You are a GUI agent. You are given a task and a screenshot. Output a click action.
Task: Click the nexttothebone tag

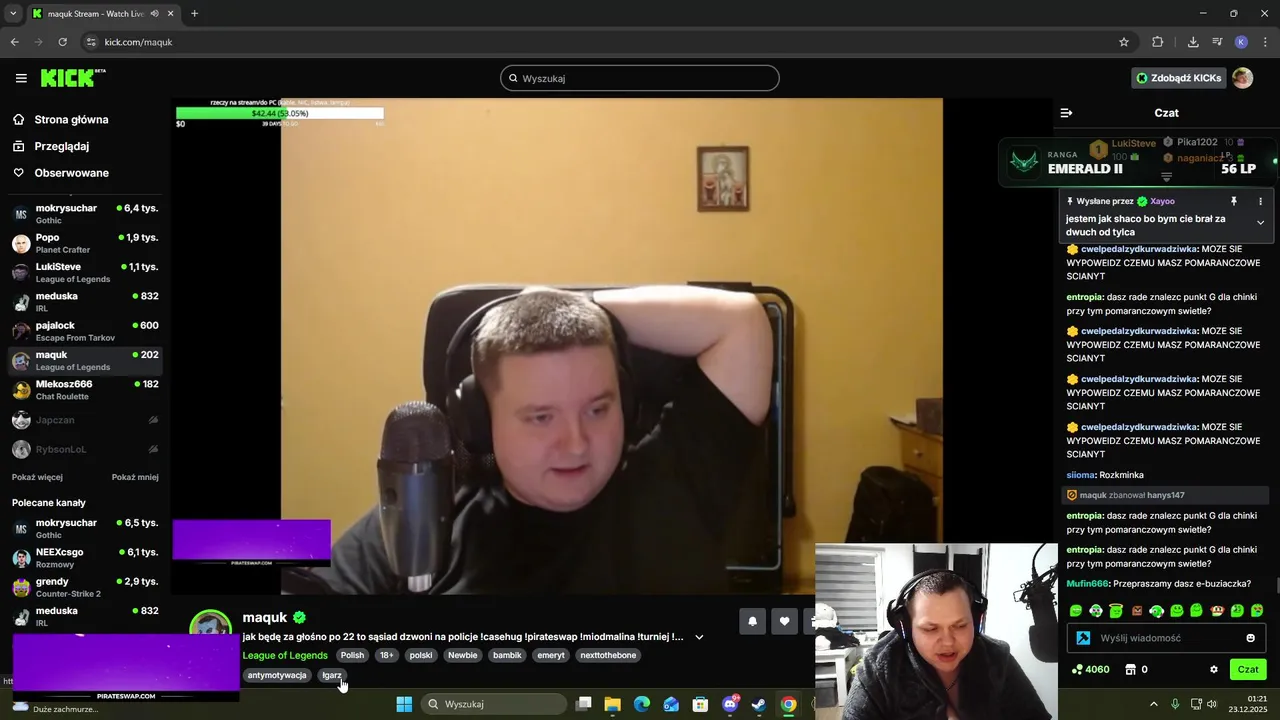(x=608, y=655)
